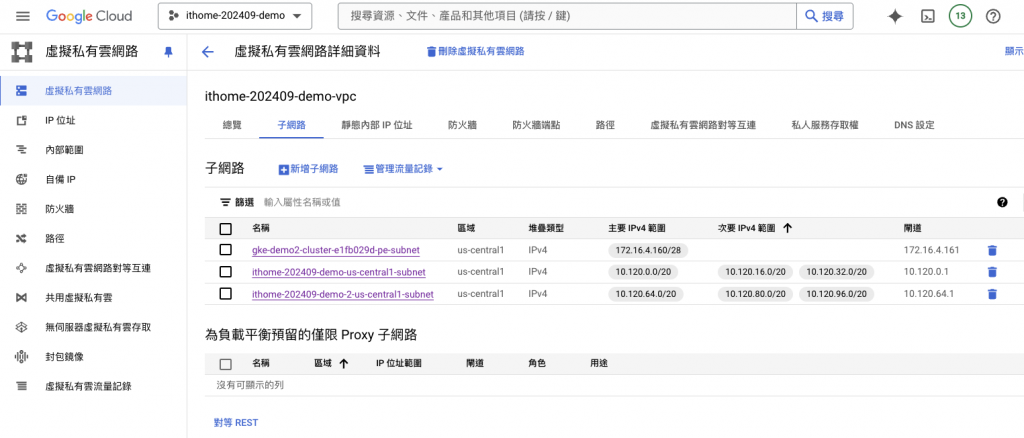Sort by 次要 IPv4 範圍 arrow
This screenshot has width=1024, height=438.
[x=788, y=228]
